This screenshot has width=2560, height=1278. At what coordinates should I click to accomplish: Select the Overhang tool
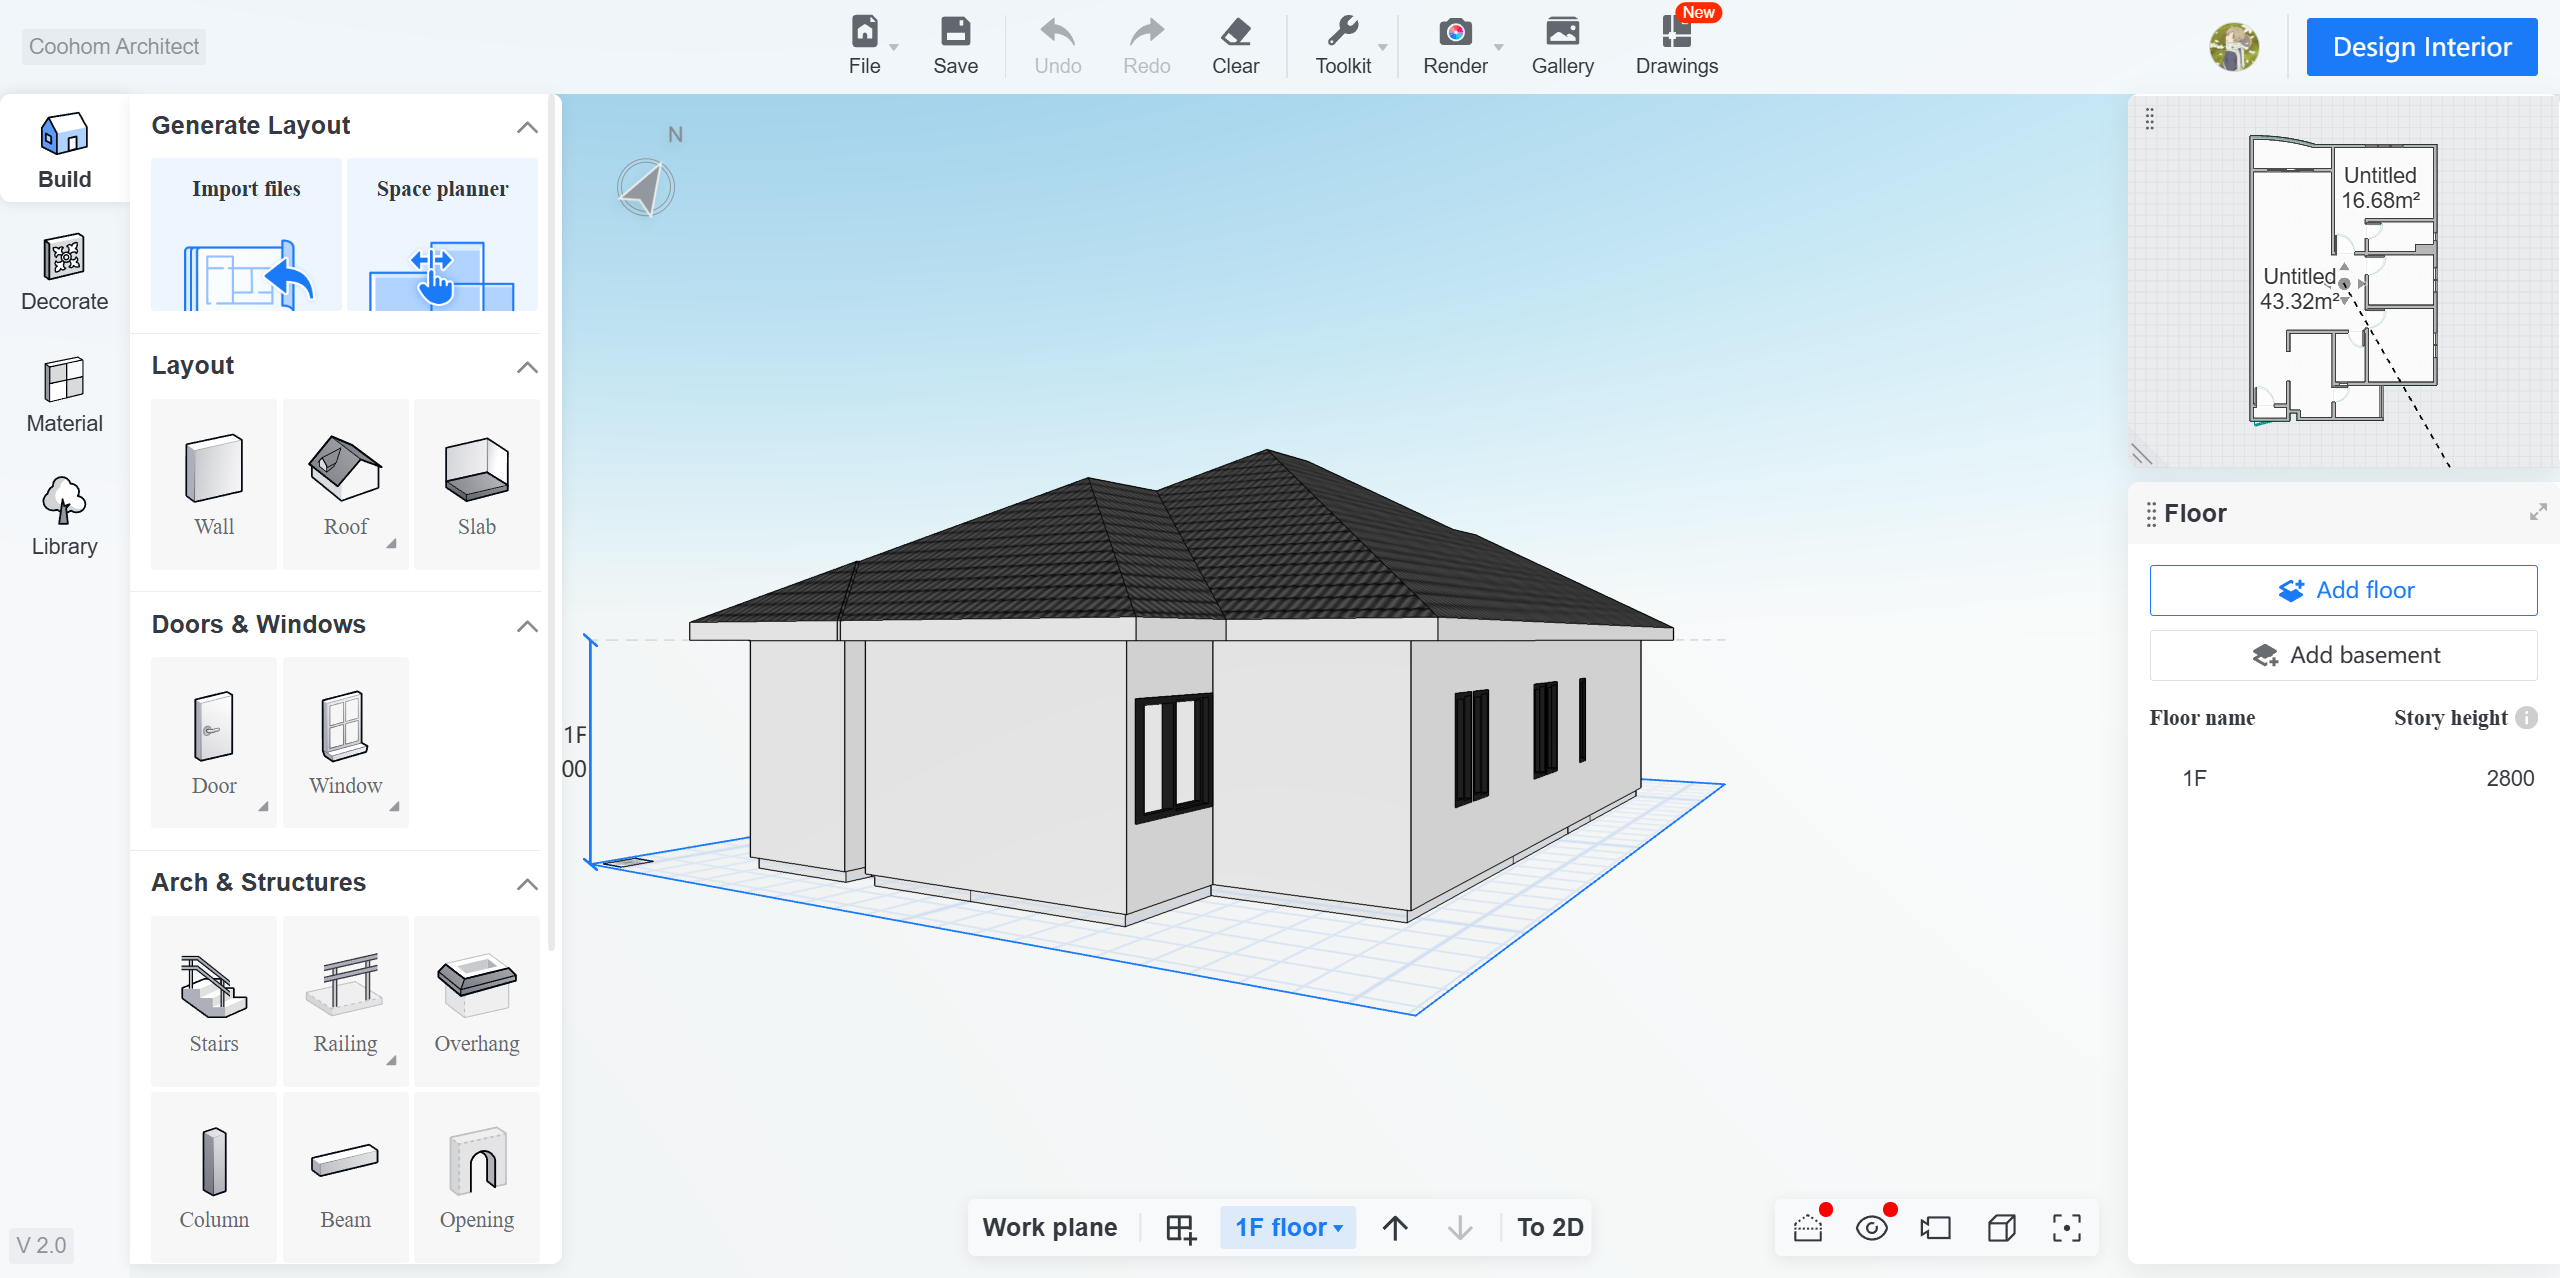[x=477, y=1002]
